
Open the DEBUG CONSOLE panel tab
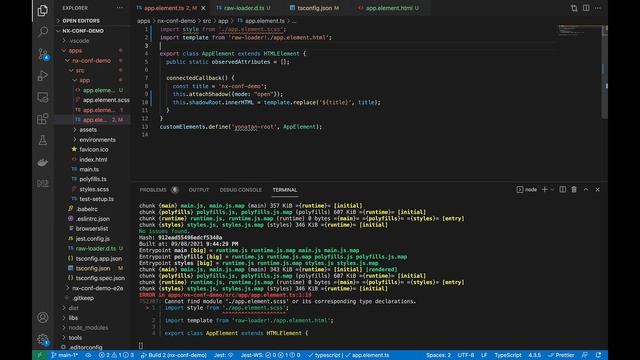click(241, 190)
